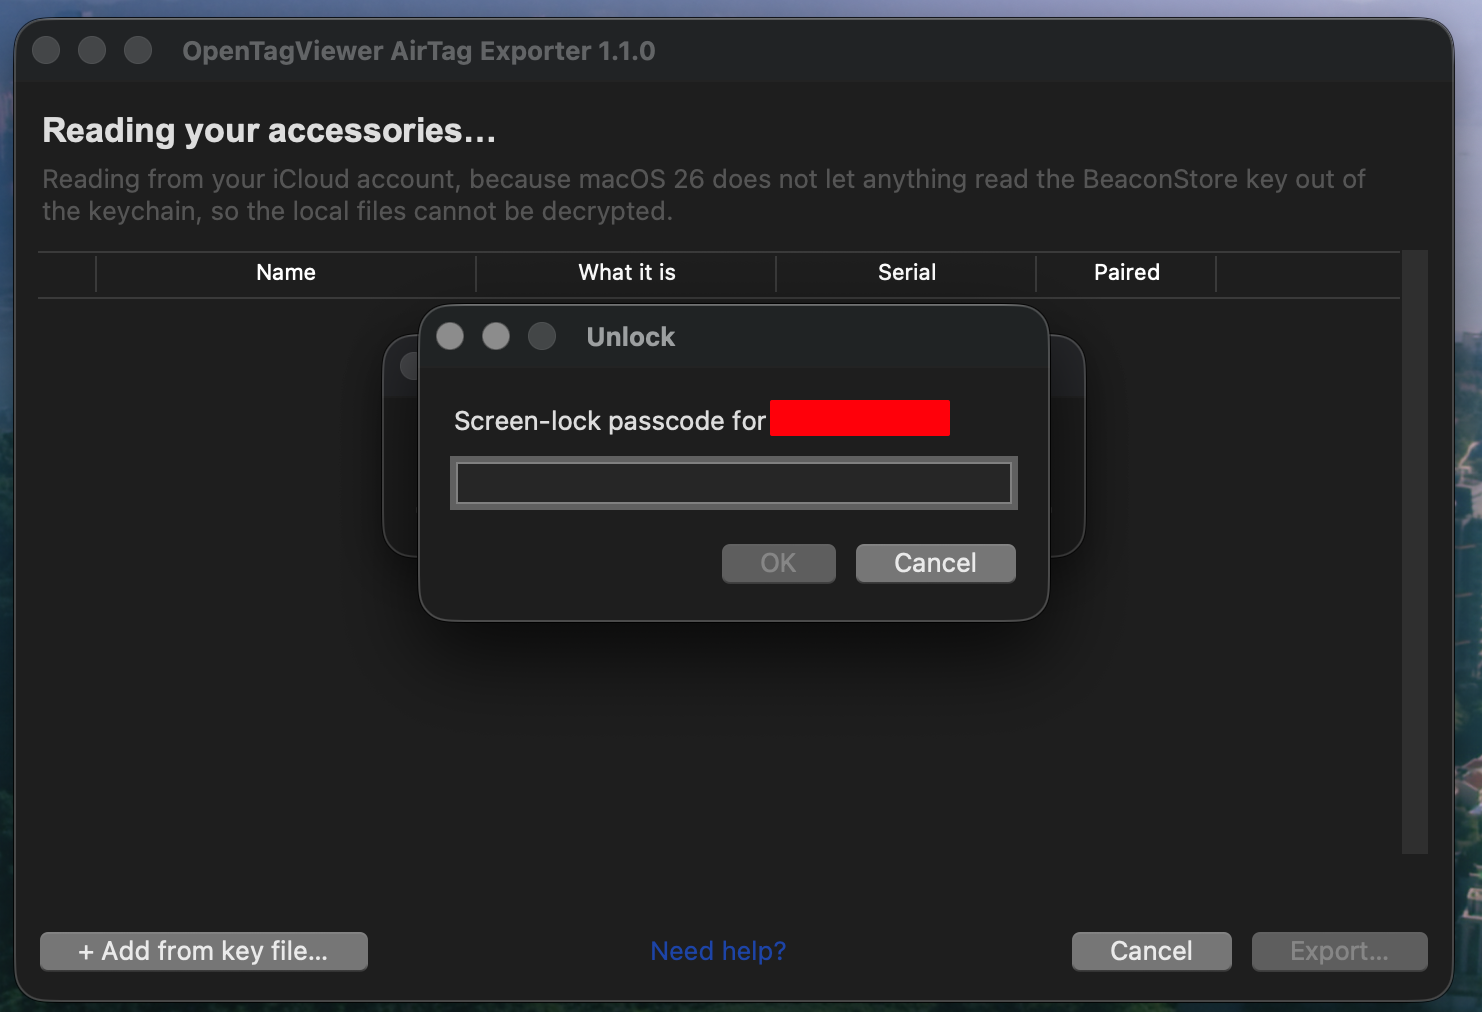Viewport: 1482px width, 1012px height.
Task: Click OK in the Unlock dialog
Action: tap(778, 563)
